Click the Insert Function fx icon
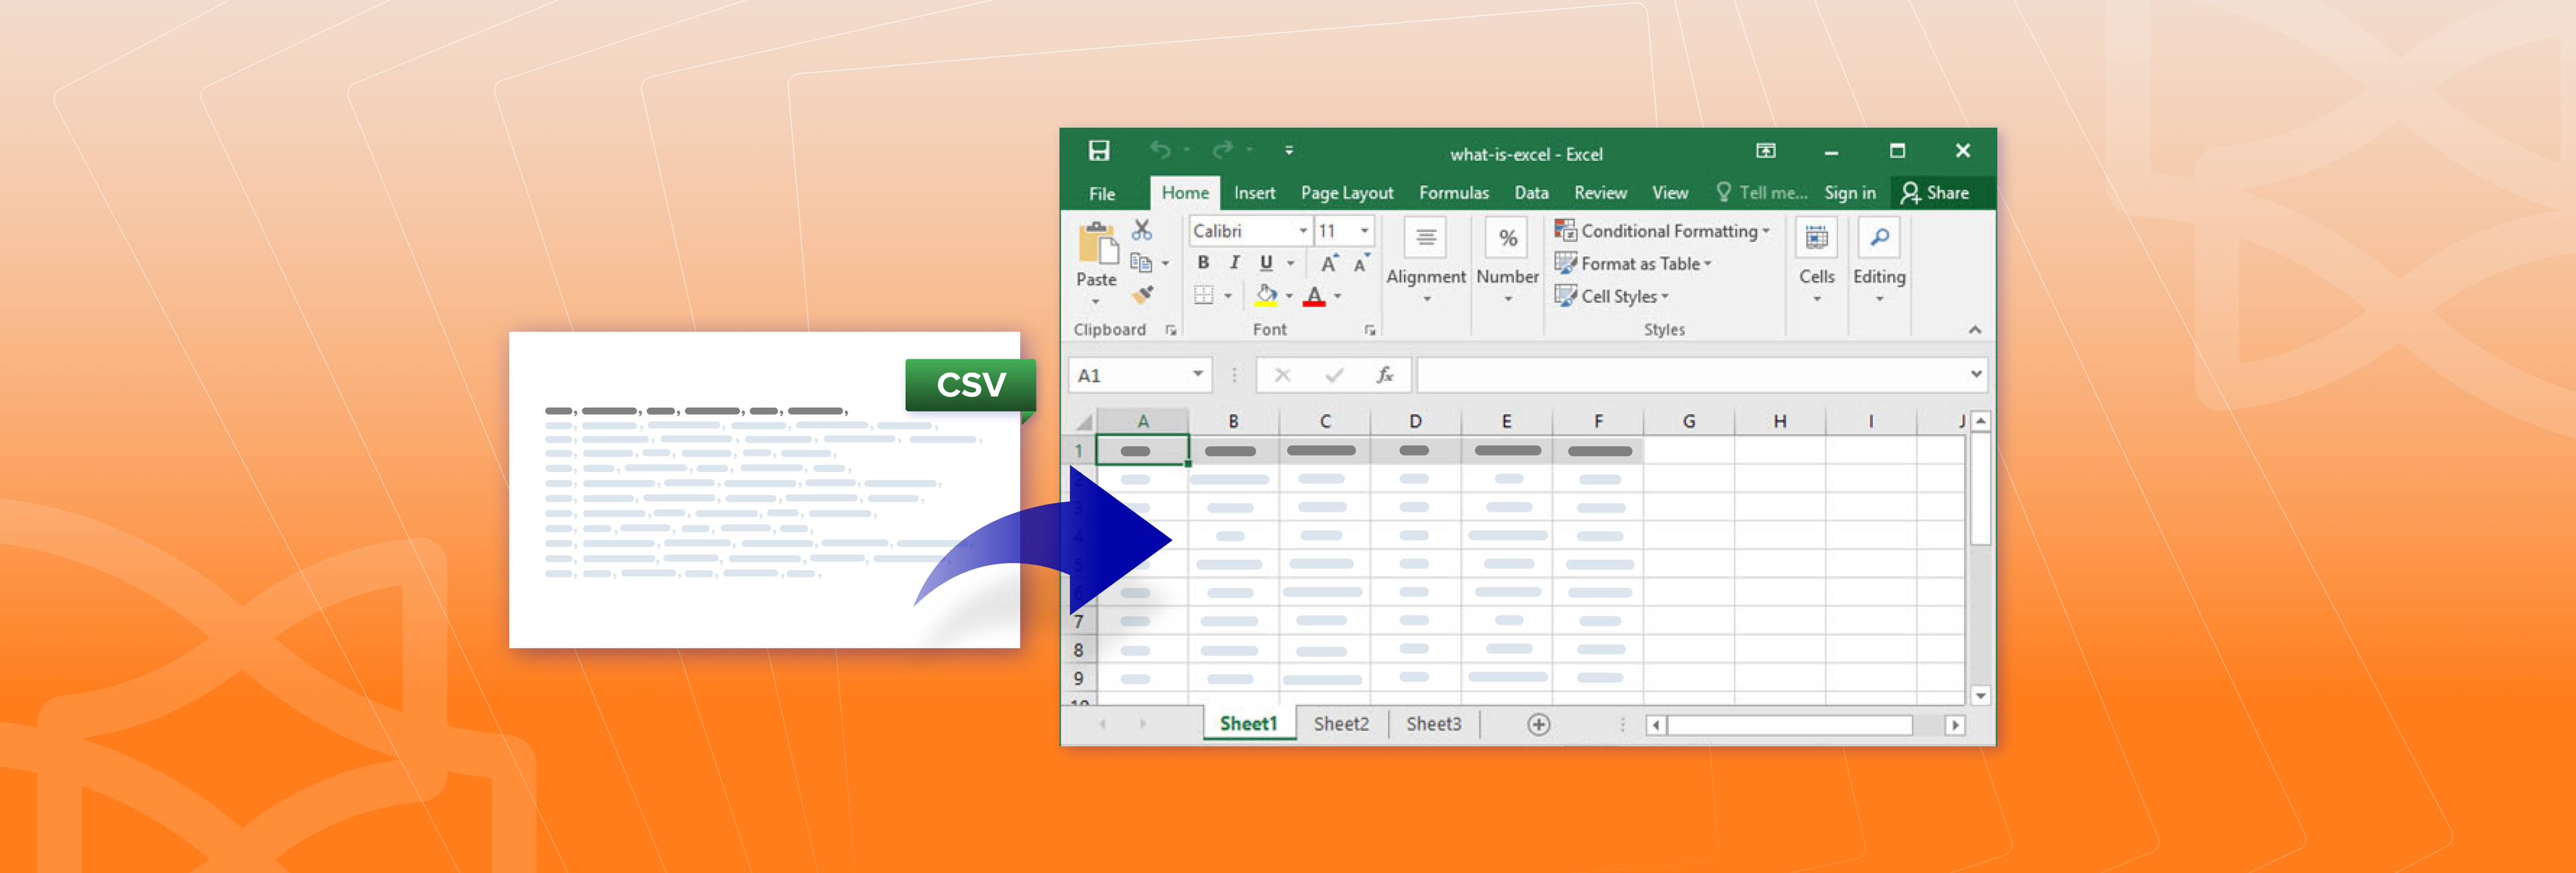This screenshot has width=2576, height=873. tap(1385, 375)
